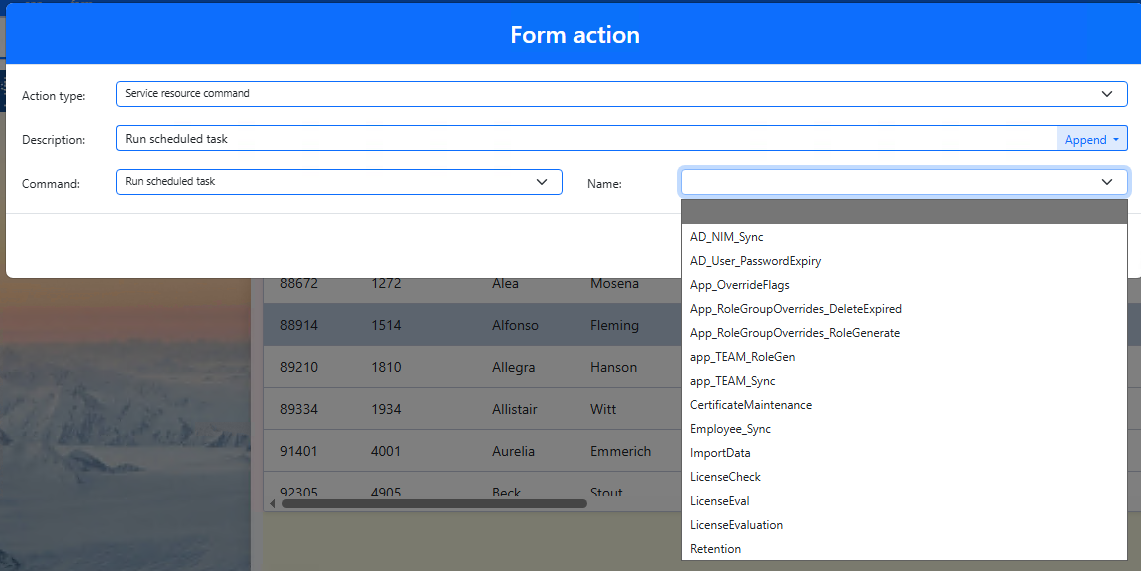Click the Alfonso name cell
This screenshot has height=571, width=1141.
point(515,325)
